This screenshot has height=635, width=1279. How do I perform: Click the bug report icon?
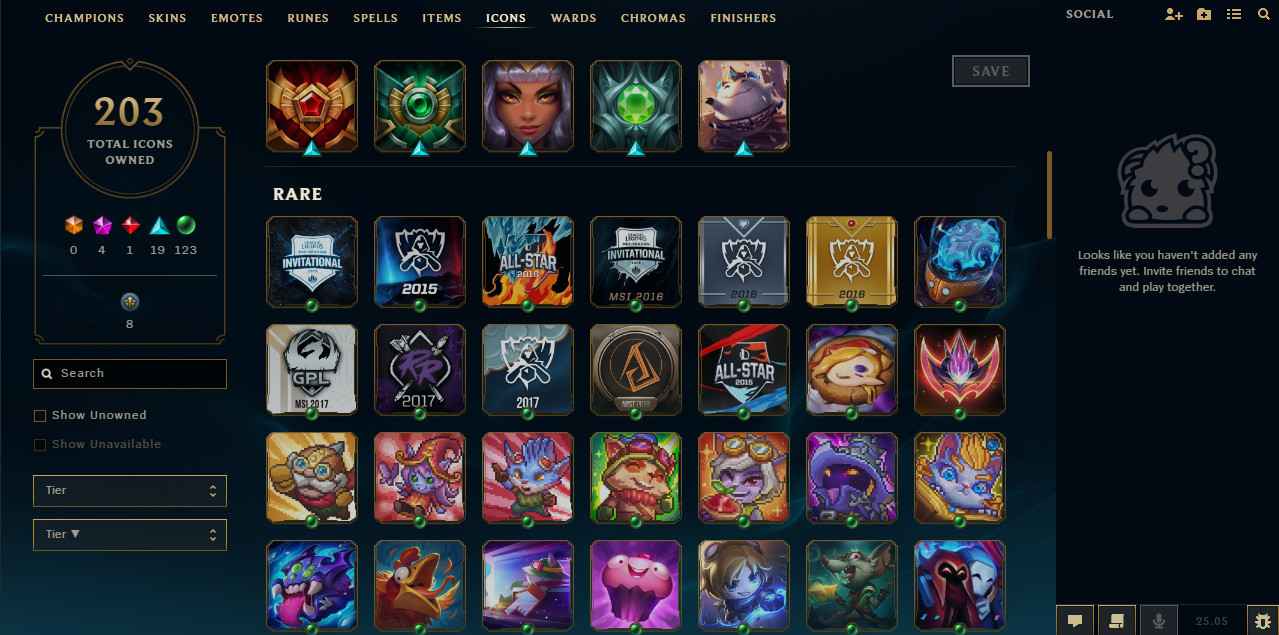point(1261,620)
